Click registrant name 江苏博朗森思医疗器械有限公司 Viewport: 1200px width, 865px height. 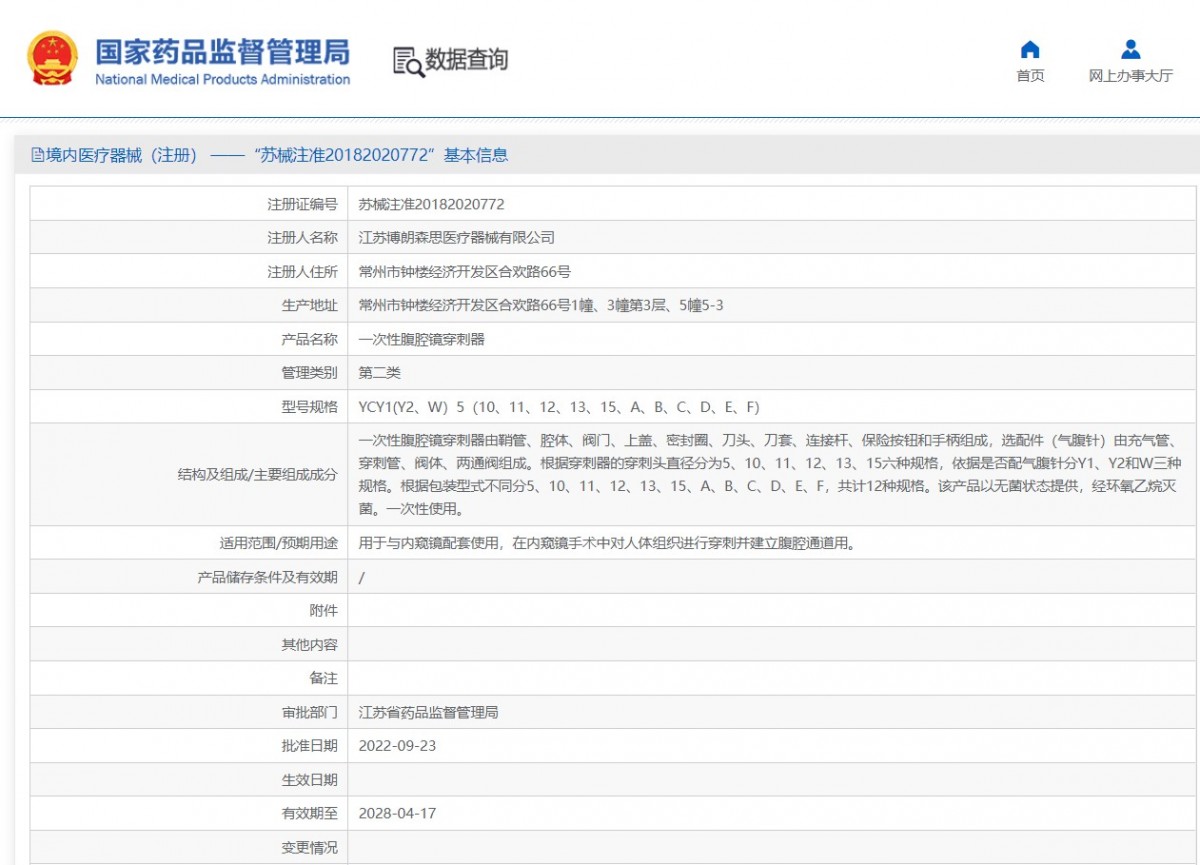coord(456,238)
